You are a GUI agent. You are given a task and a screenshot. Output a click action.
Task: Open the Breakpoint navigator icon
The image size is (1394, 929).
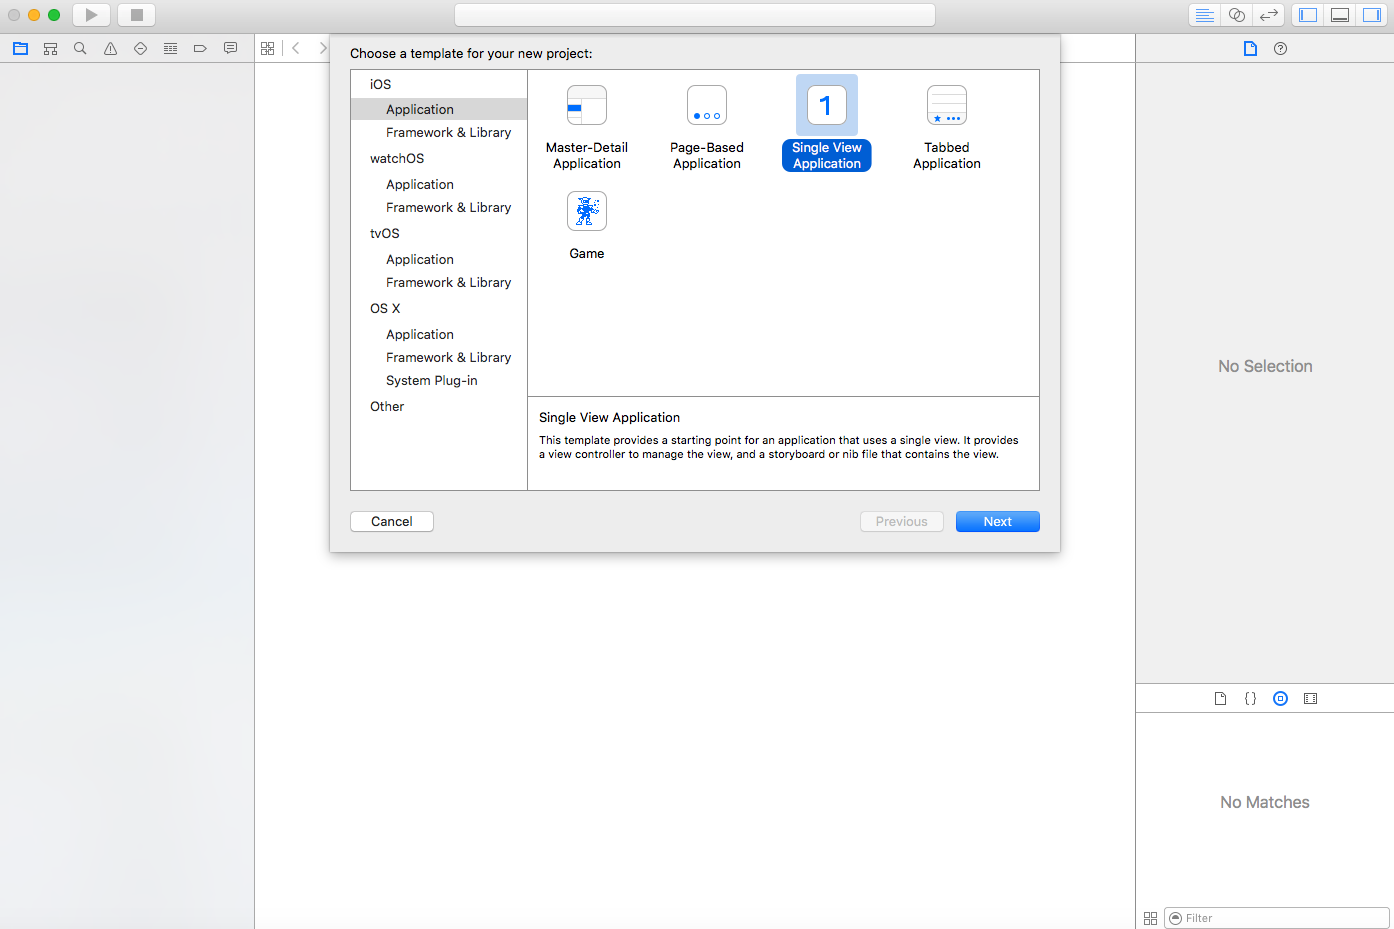tap(200, 48)
